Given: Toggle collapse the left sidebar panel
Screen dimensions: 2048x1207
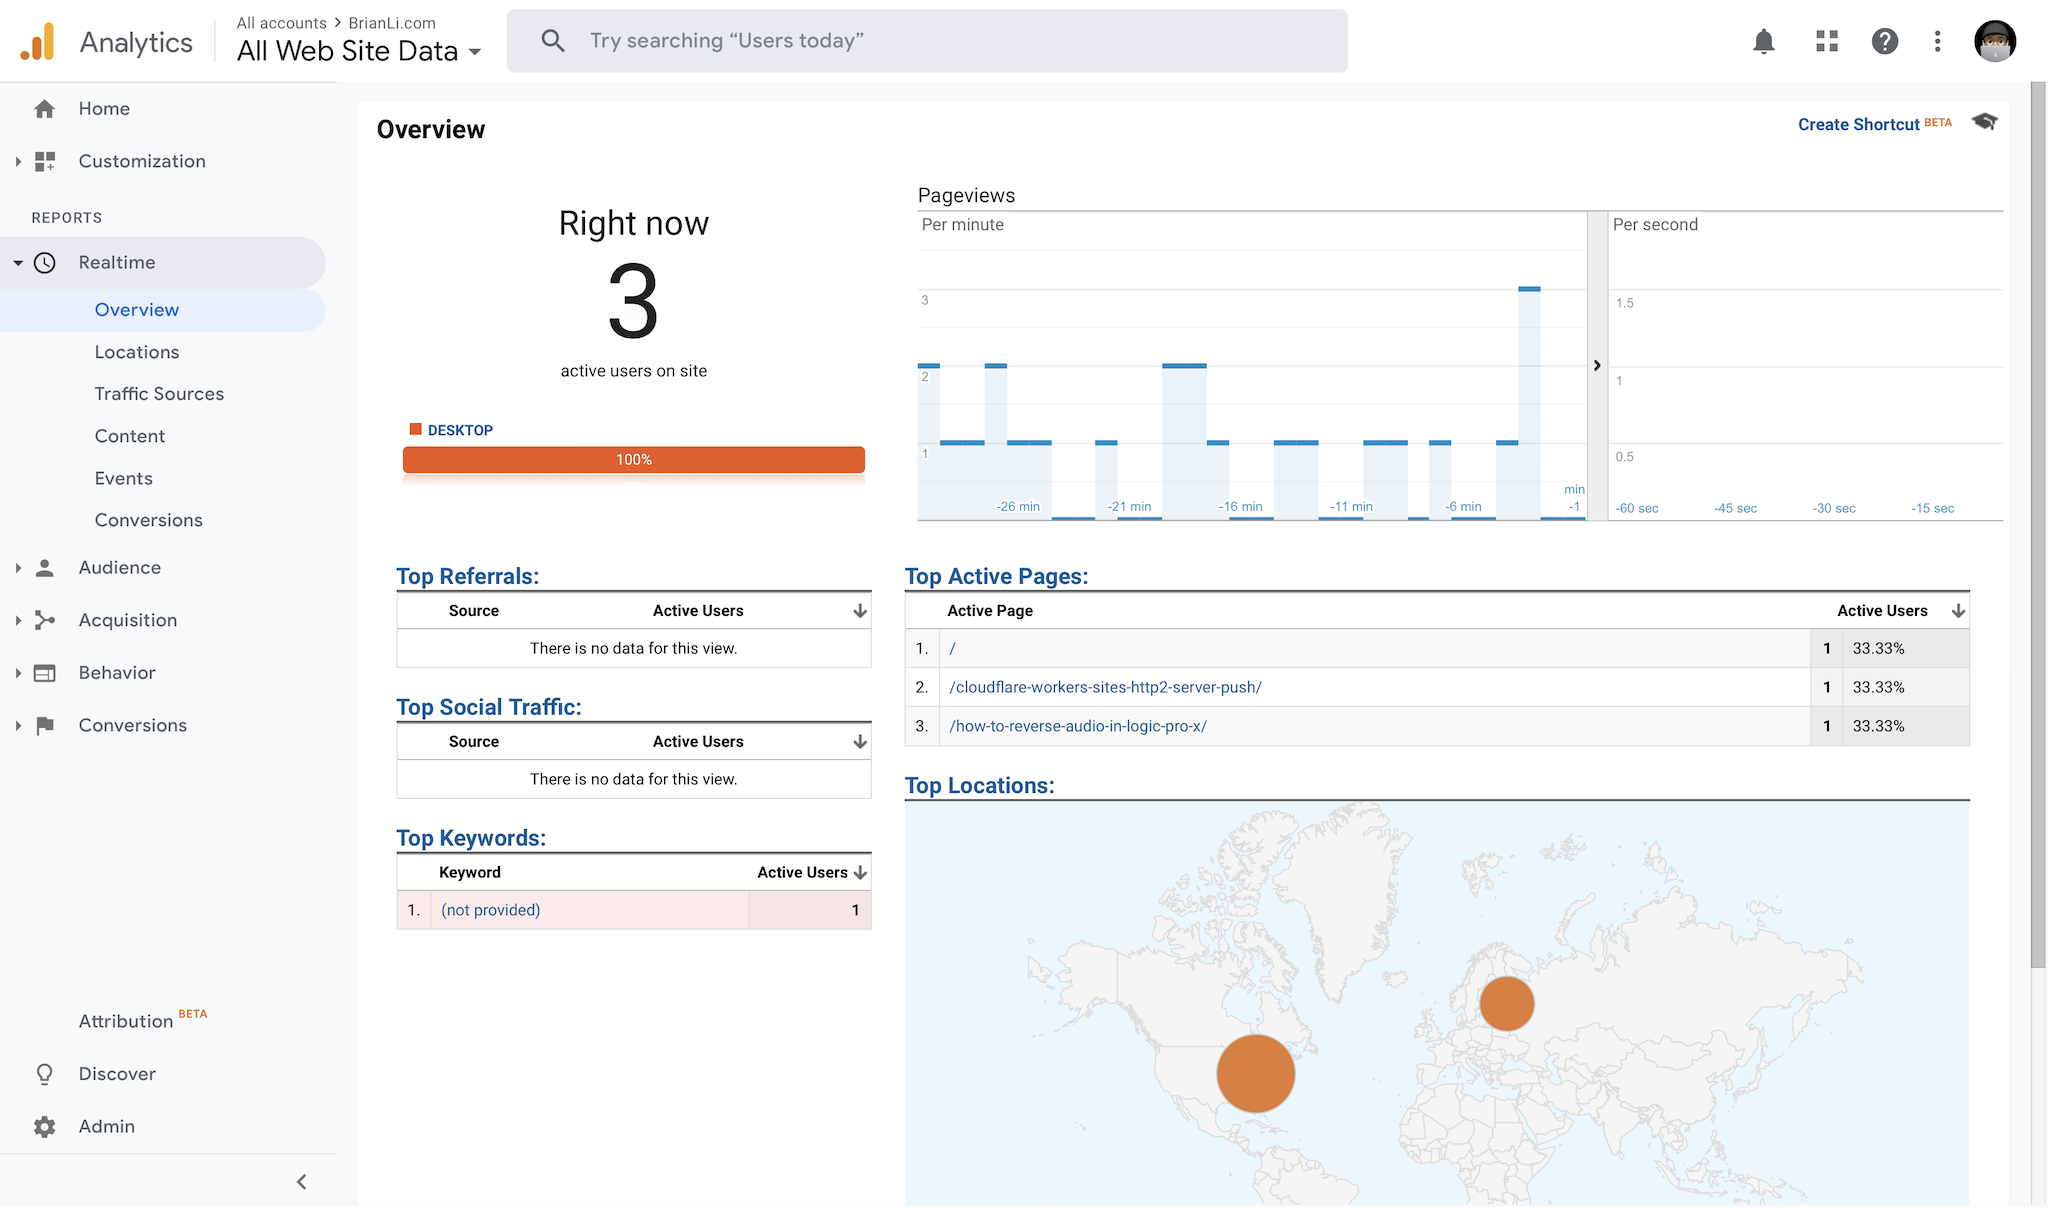Looking at the screenshot, I should [302, 1180].
